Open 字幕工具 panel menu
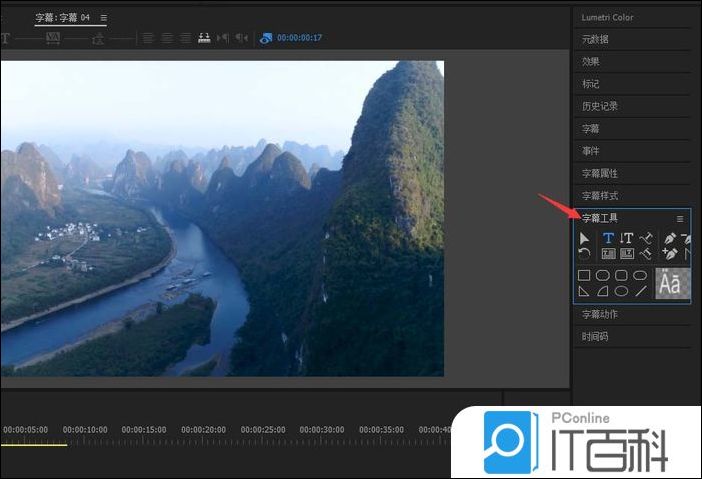 (x=680, y=218)
